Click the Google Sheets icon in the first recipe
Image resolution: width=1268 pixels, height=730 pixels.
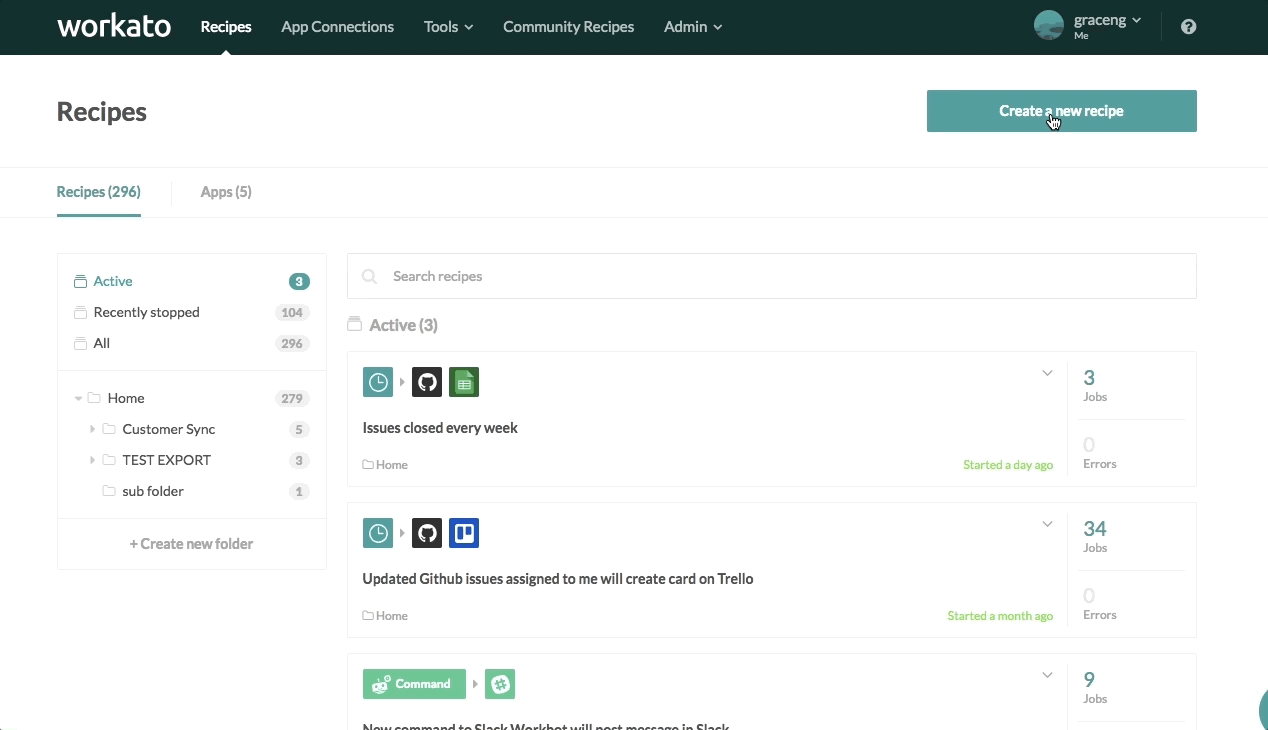464,382
